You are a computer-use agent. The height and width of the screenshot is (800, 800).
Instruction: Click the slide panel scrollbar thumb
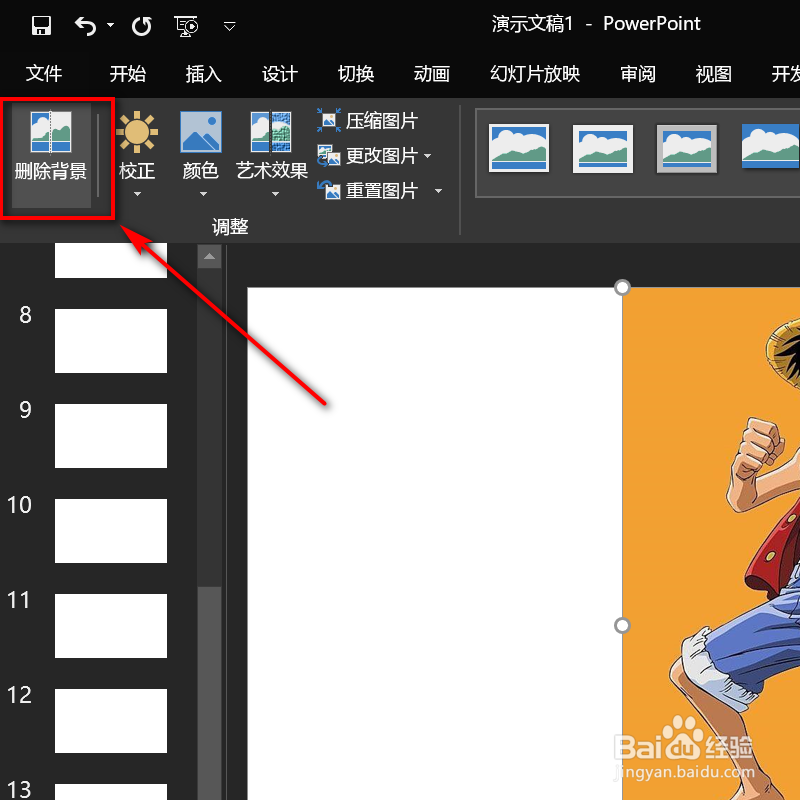tap(209, 693)
